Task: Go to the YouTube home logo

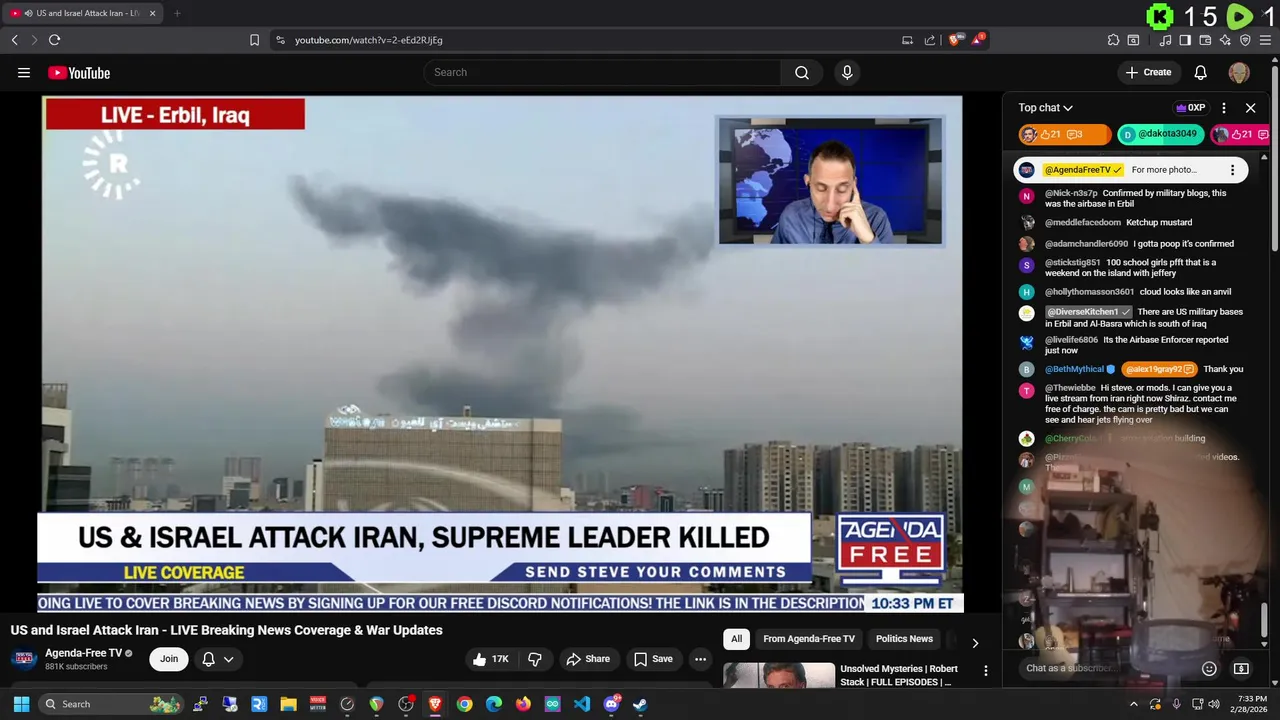Action: click(x=79, y=73)
